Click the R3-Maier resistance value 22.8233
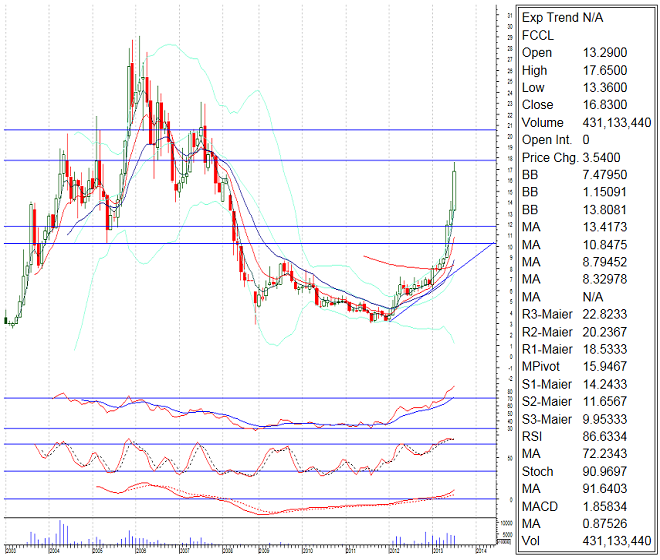 tap(606, 313)
